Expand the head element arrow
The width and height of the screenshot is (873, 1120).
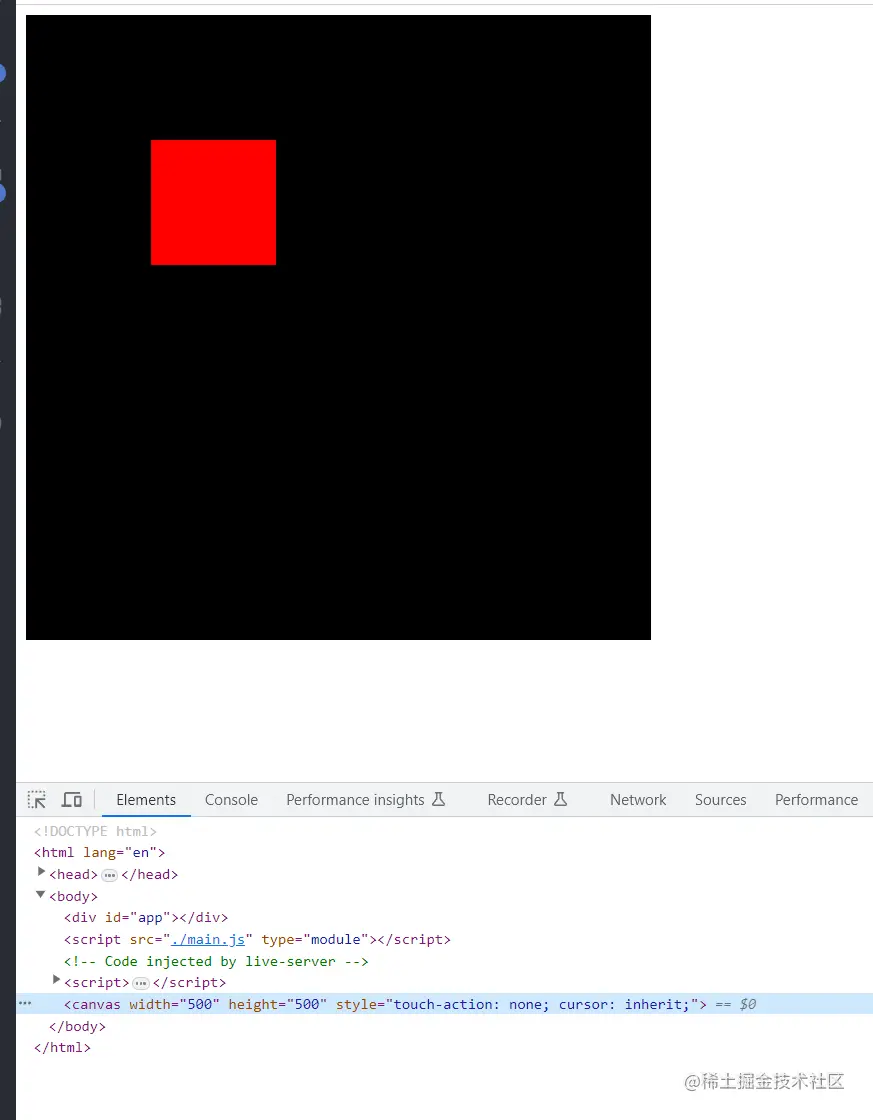41,872
